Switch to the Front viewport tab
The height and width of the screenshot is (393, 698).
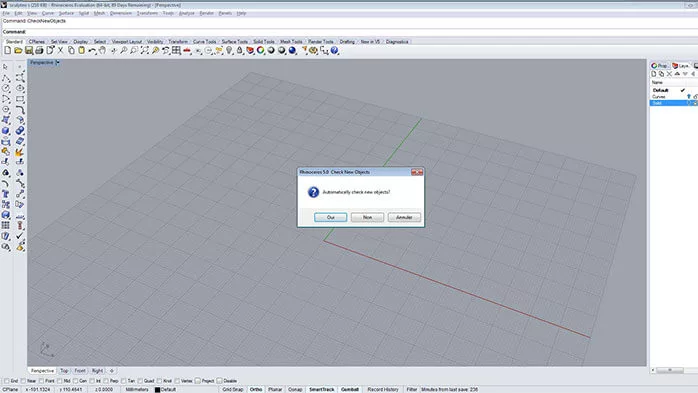pos(80,371)
